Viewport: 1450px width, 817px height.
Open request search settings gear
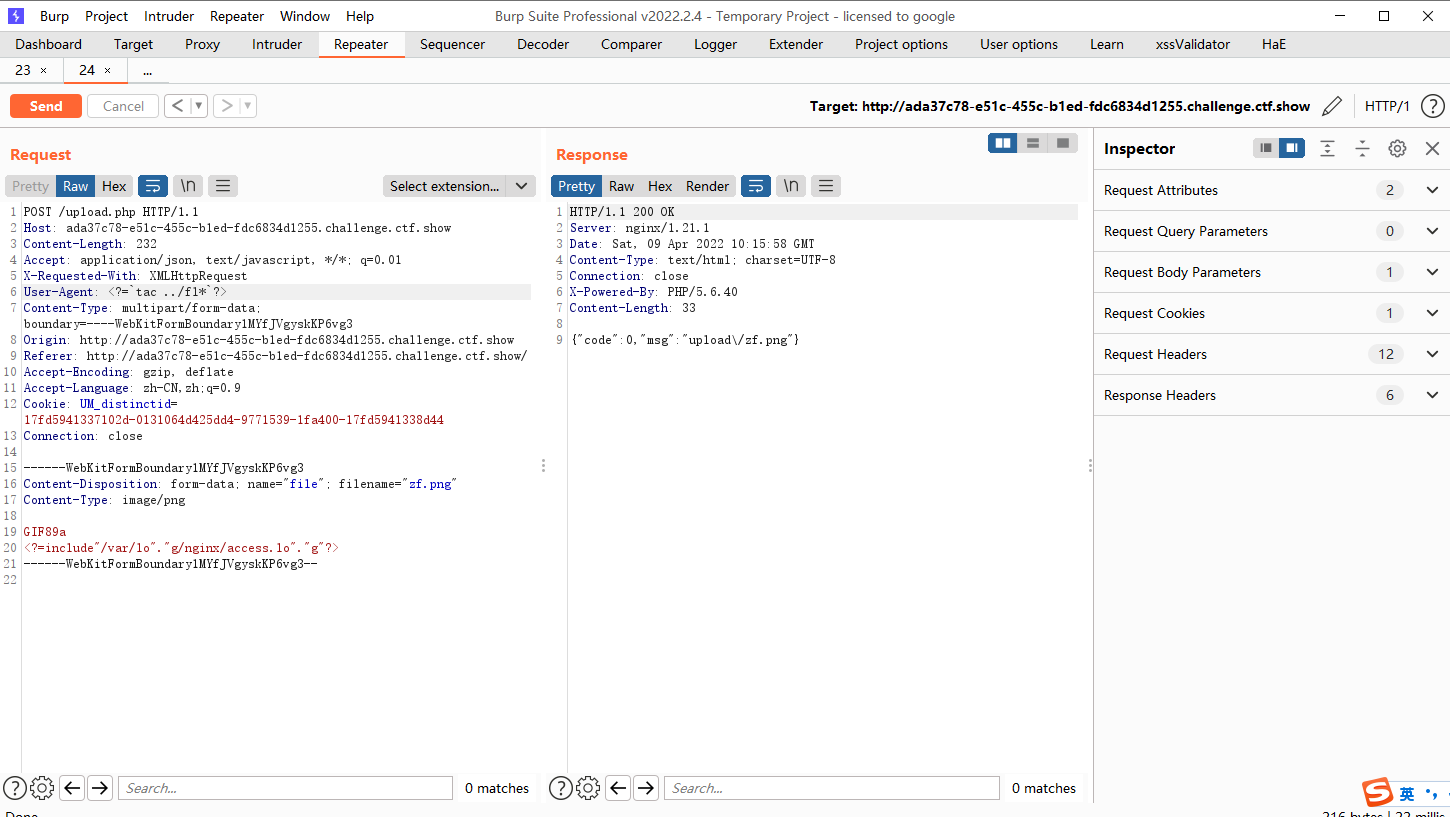coord(42,788)
